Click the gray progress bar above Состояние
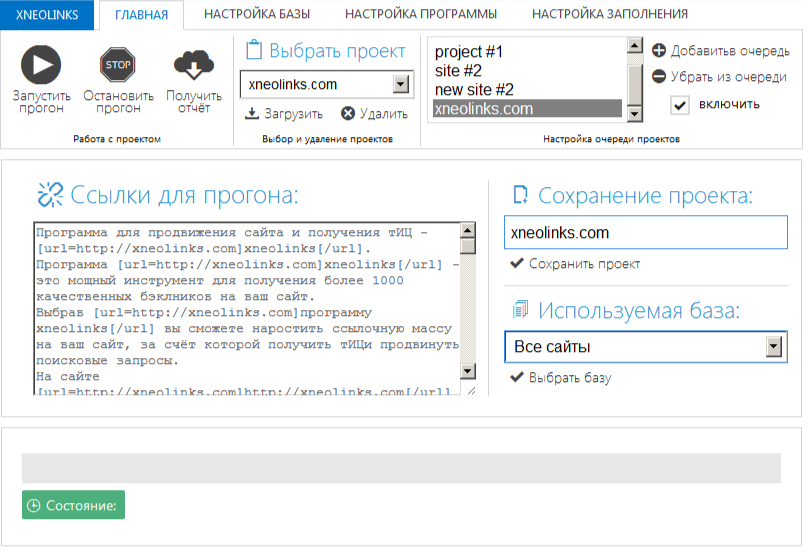Image resolution: width=809 pixels, height=554 pixels. [401, 468]
